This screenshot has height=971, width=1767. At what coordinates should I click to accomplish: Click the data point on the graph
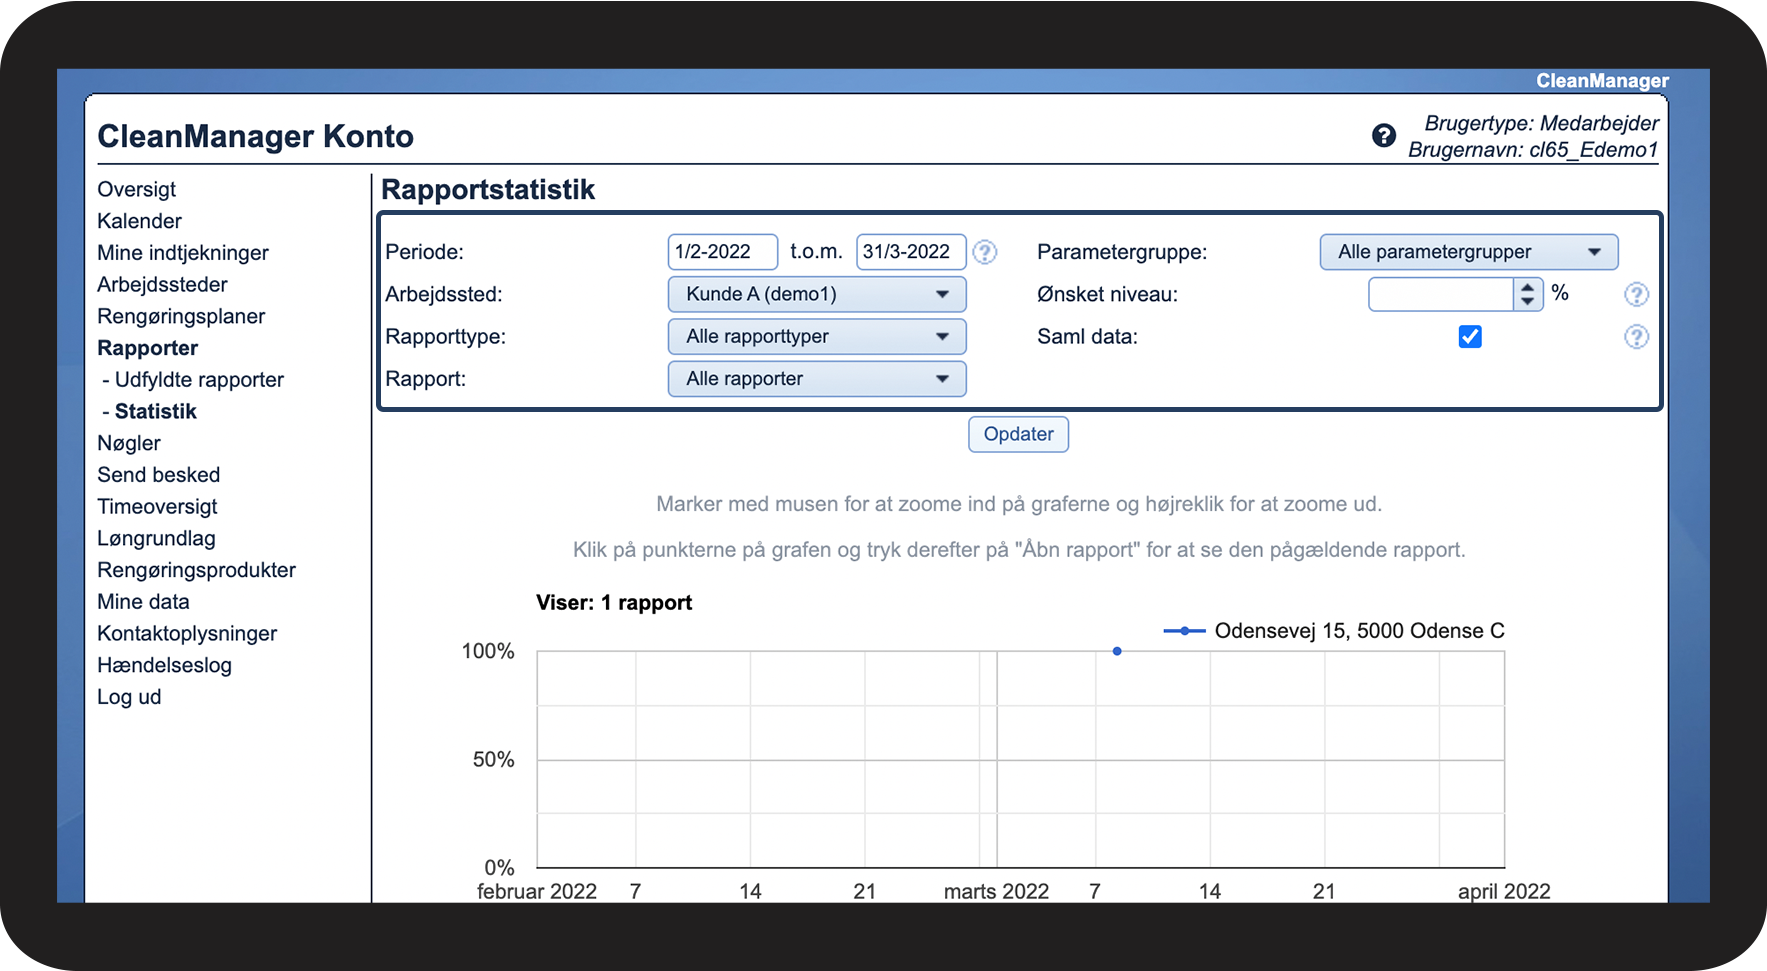click(1117, 651)
